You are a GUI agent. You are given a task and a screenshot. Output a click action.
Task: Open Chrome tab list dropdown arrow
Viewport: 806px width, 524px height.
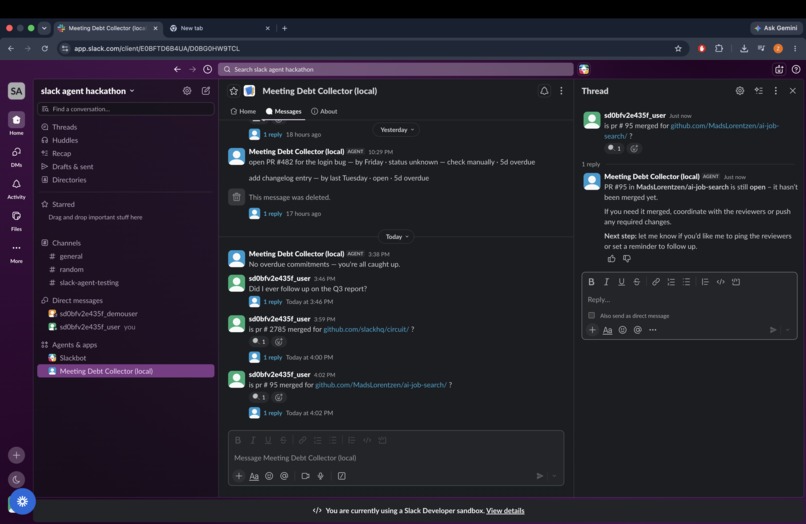click(x=44, y=28)
